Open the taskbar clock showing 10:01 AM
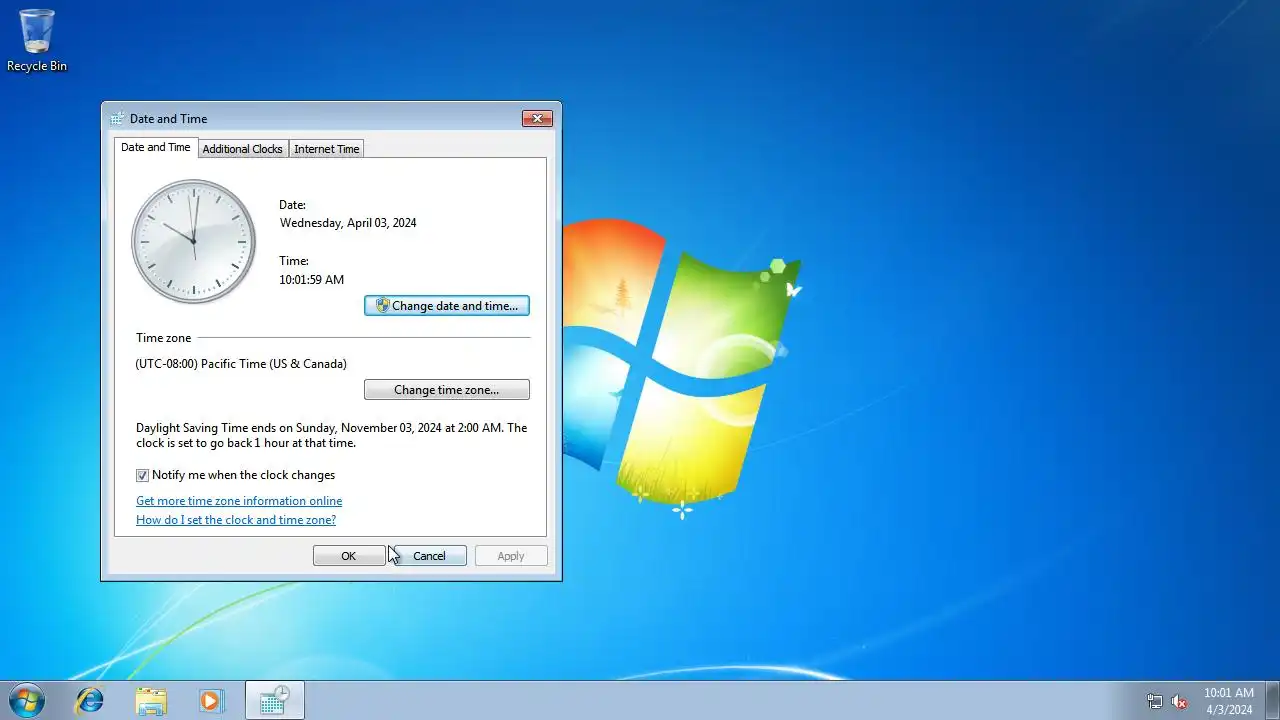The width and height of the screenshot is (1280, 720). [x=1228, y=700]
